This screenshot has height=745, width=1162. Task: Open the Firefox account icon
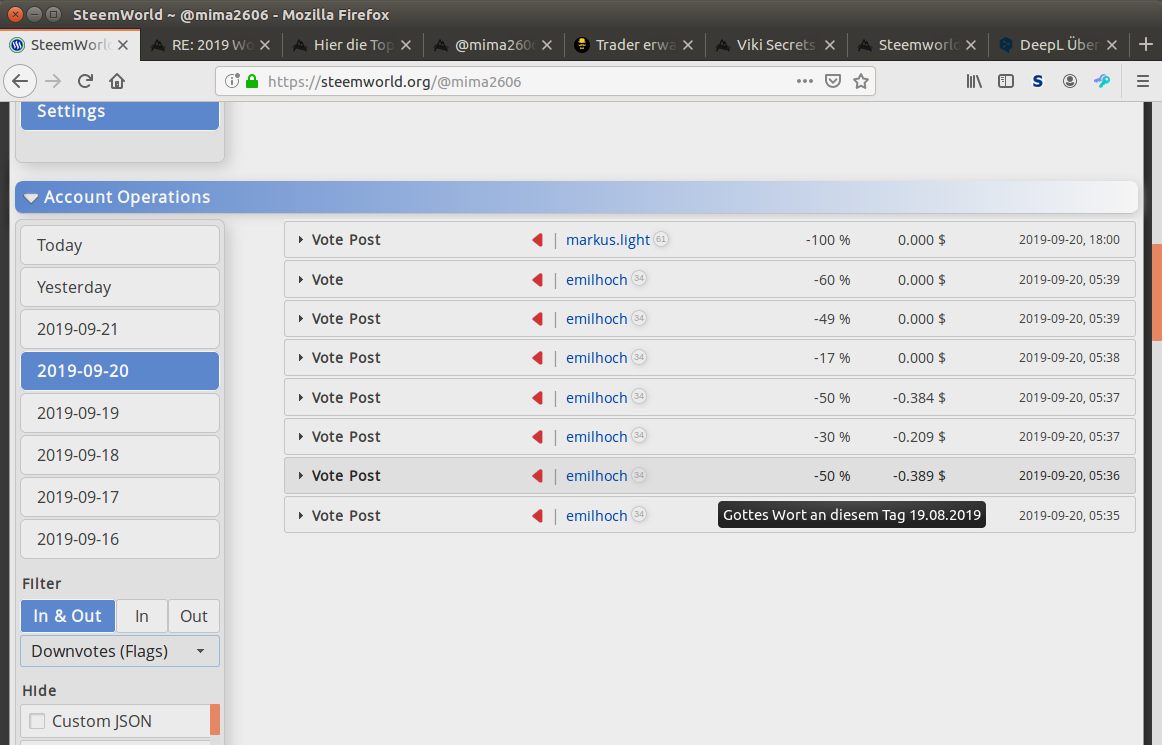tap(1070, 81)
